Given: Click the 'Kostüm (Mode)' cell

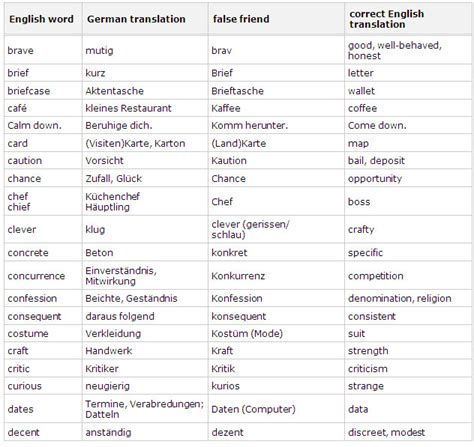Looking at the screenshot, I should coord(247,334).
